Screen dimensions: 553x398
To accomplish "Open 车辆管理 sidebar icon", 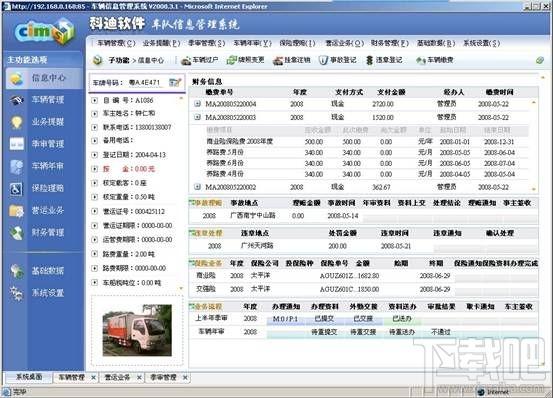I will coord(16,100).
